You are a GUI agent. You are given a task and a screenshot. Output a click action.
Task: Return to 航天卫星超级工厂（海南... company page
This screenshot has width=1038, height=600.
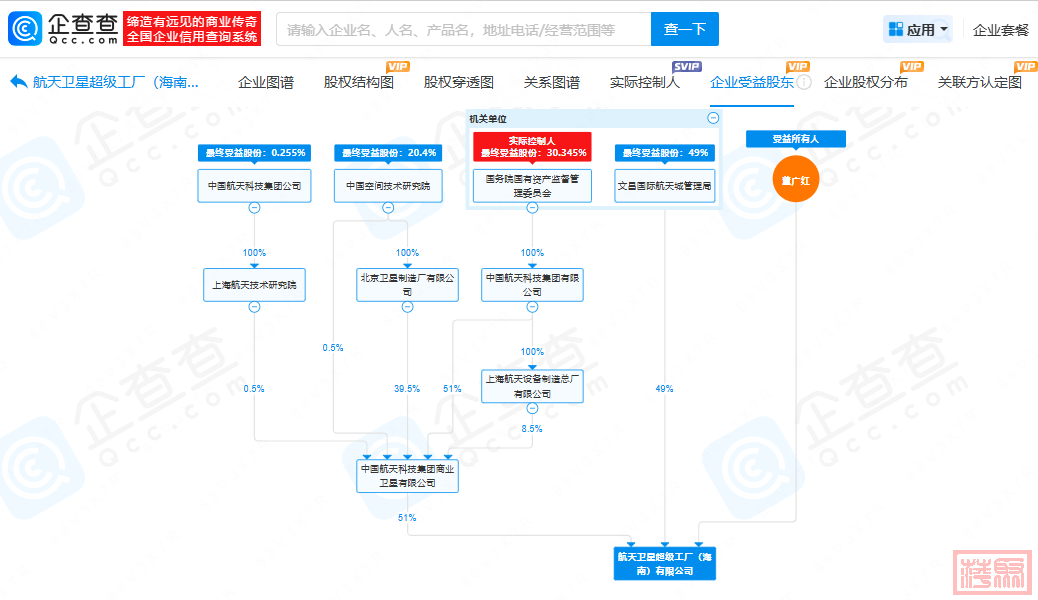pos(116,82)
